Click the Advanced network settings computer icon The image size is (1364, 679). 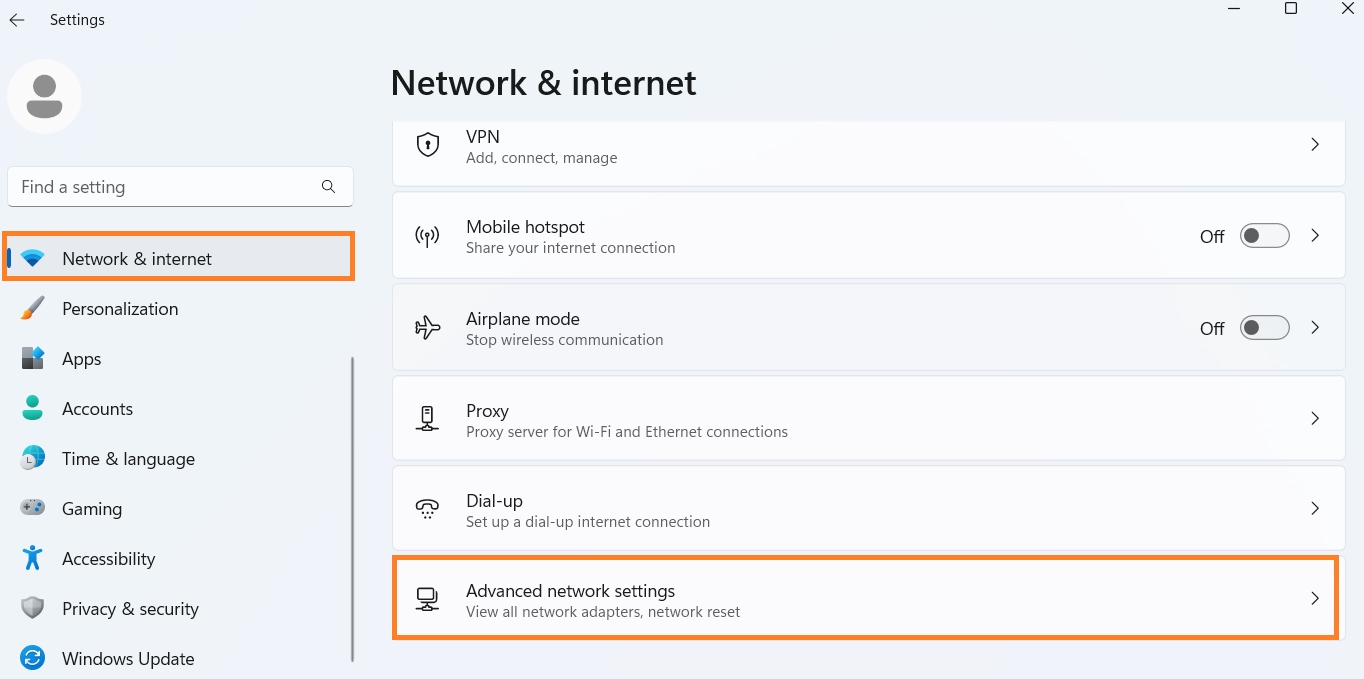[x=428, y=600]
